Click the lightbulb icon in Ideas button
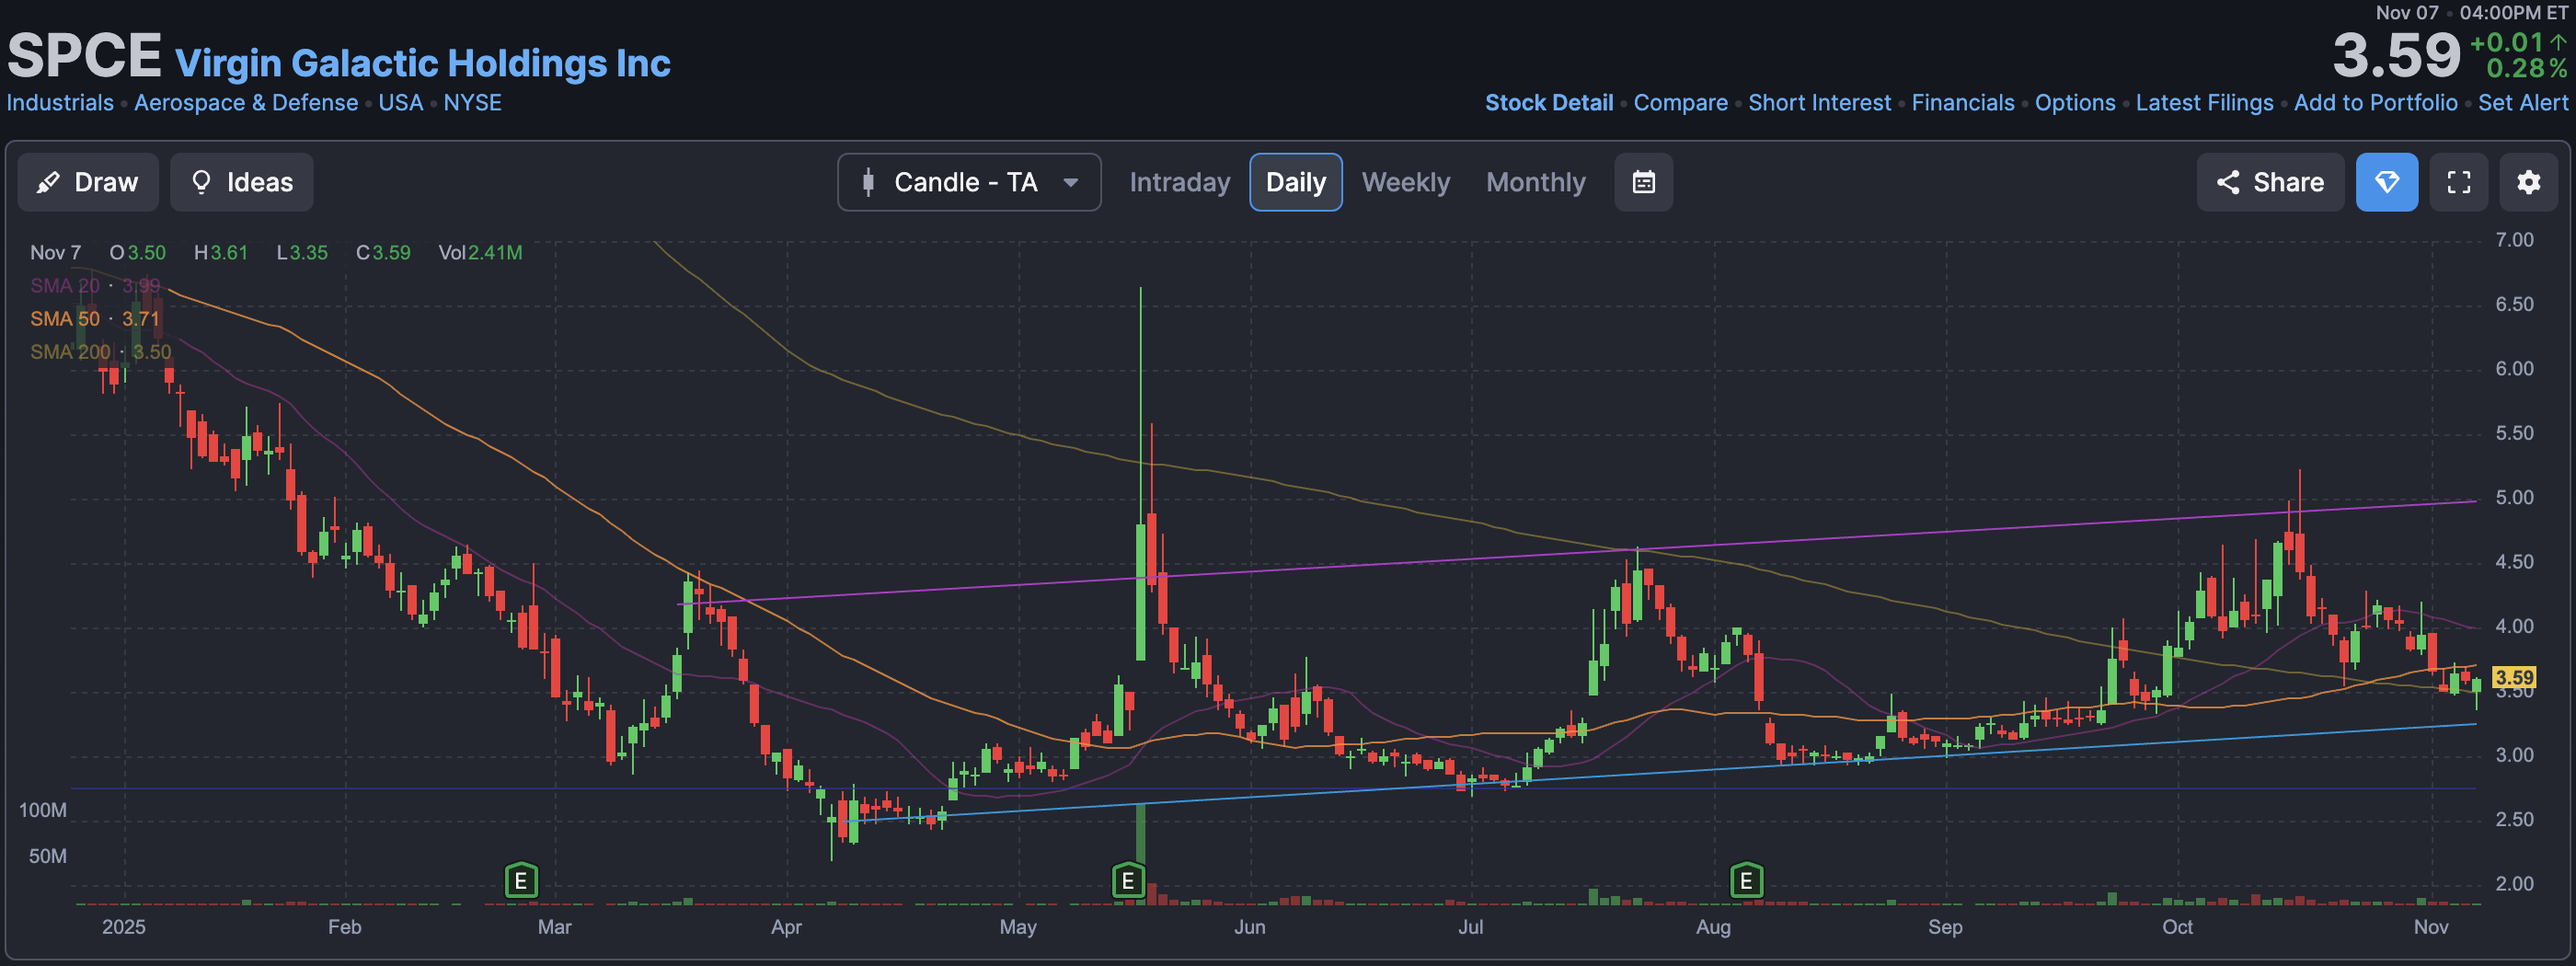The height and width of the screenshot is (966, 2576). click(x=201, y=182)
